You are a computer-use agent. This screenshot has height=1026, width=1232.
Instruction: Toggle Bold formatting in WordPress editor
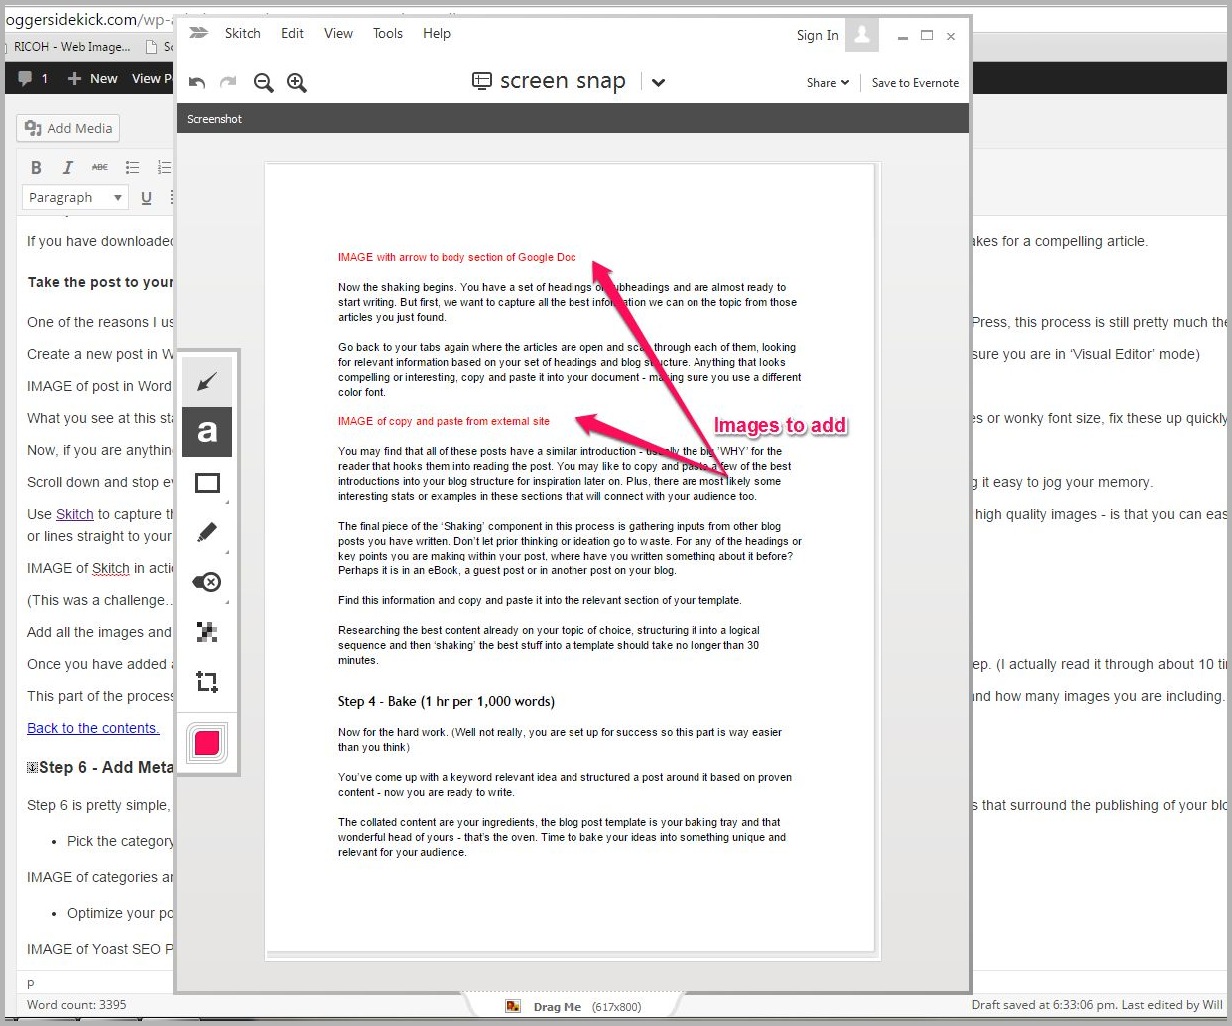(x=36, y=167)
